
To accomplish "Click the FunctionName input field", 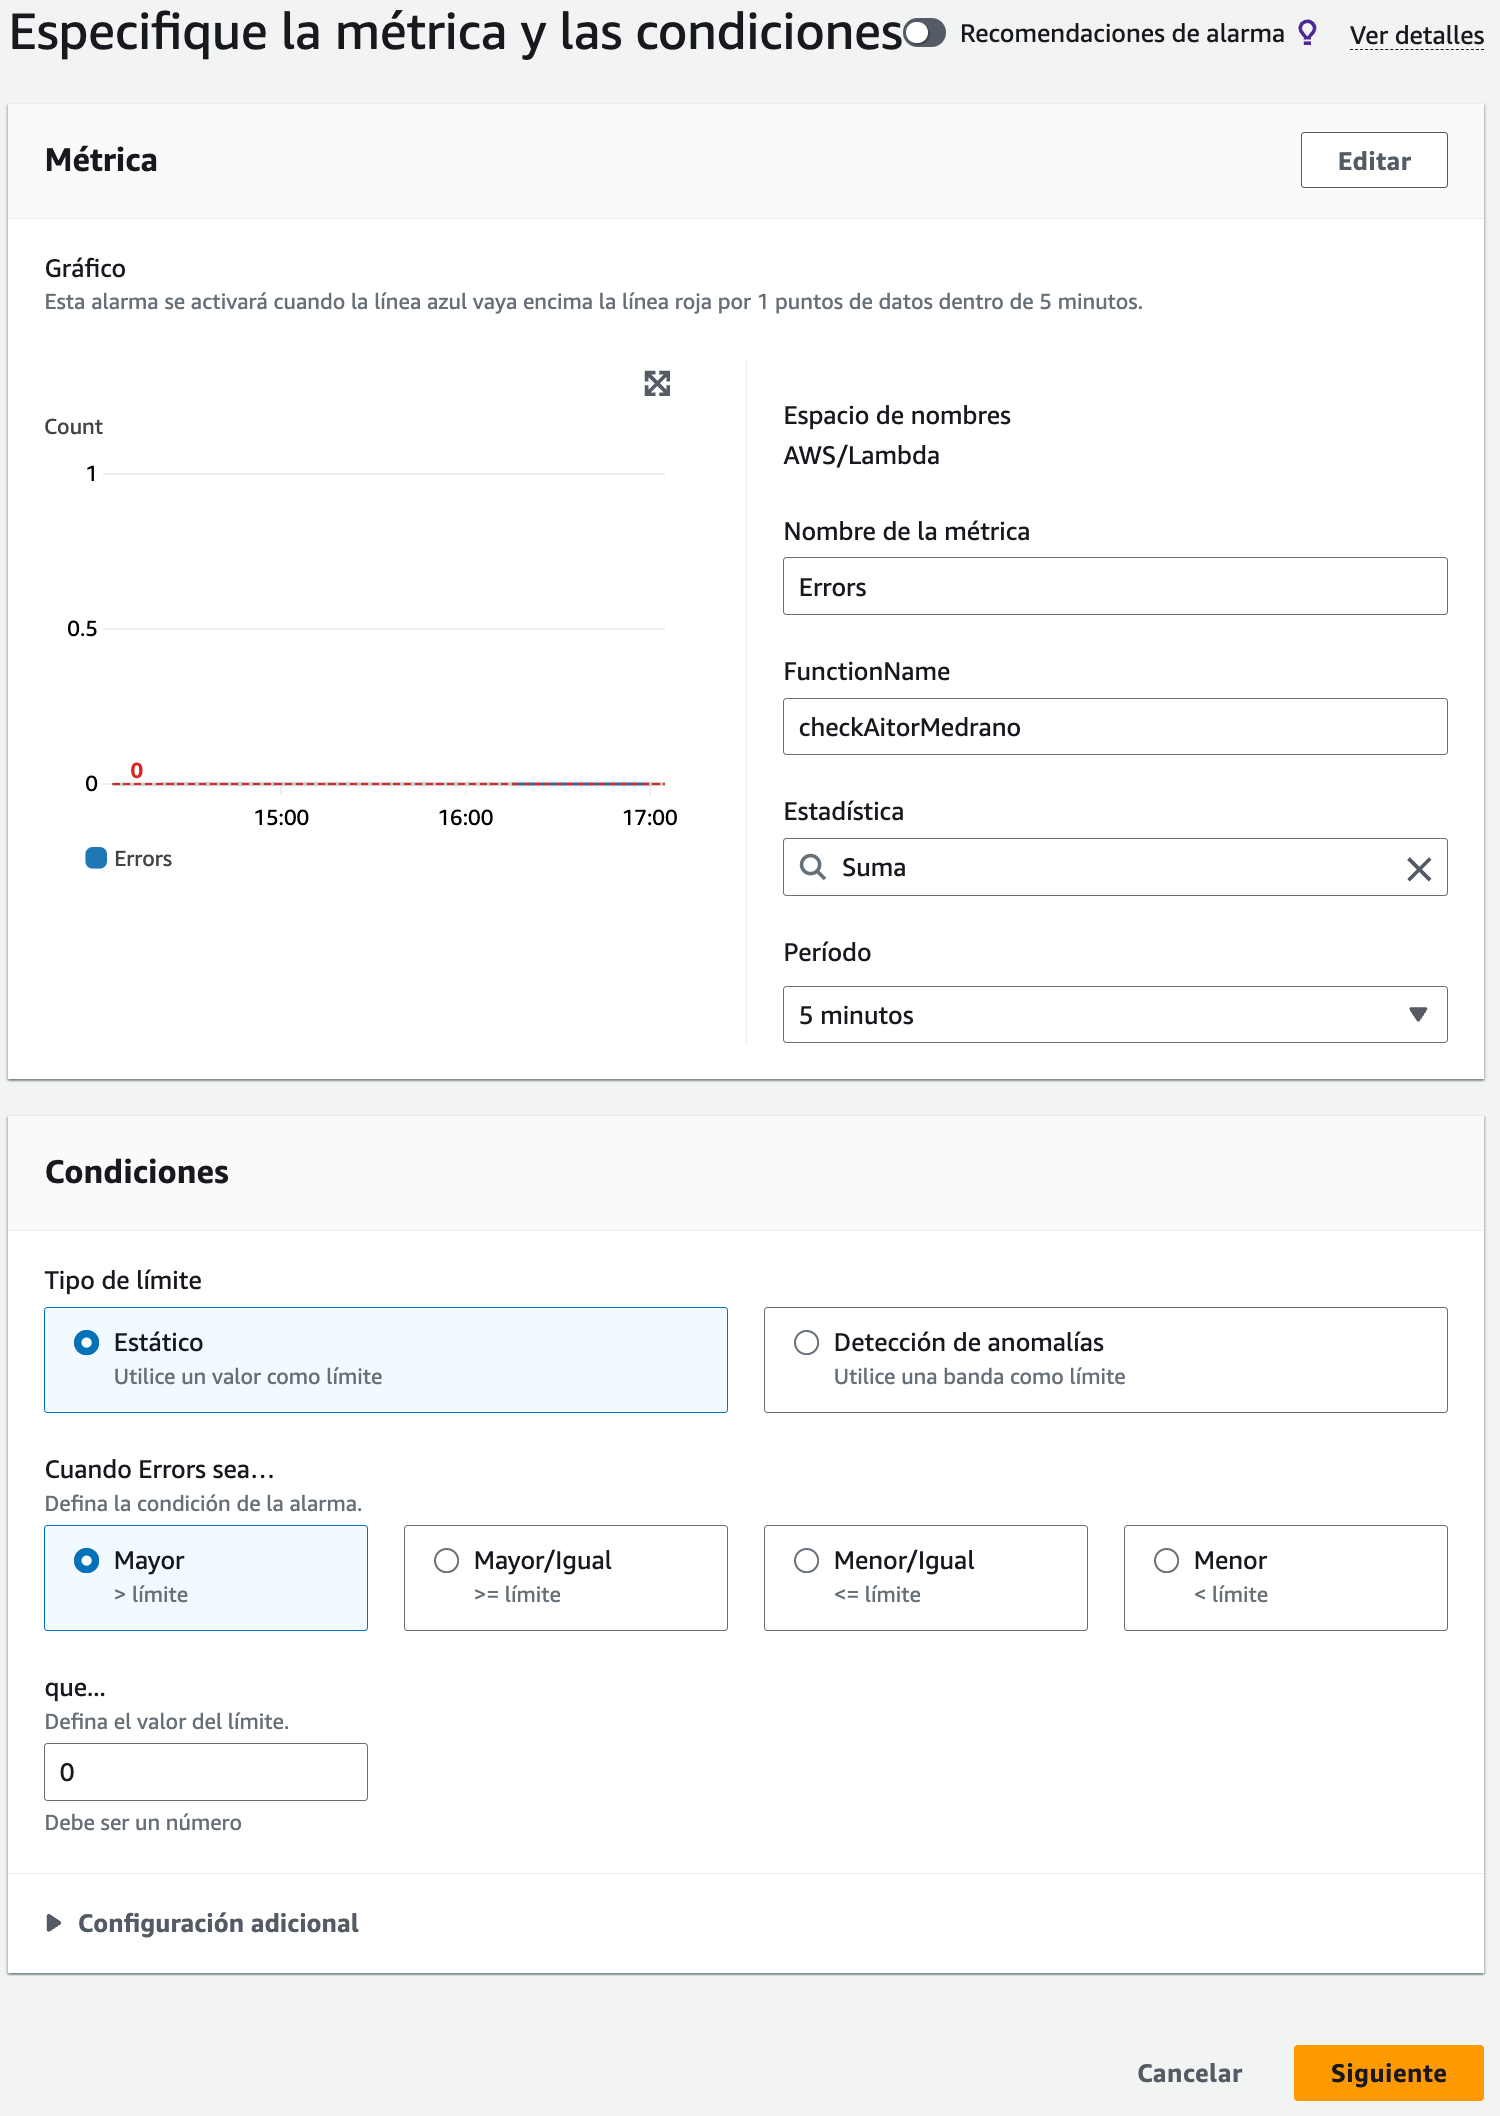I will click(1115, 726).
